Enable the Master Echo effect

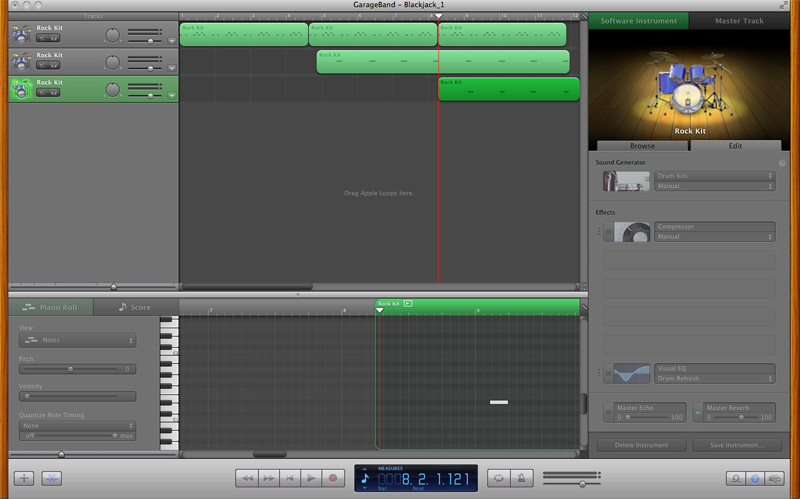click(608, 412)
